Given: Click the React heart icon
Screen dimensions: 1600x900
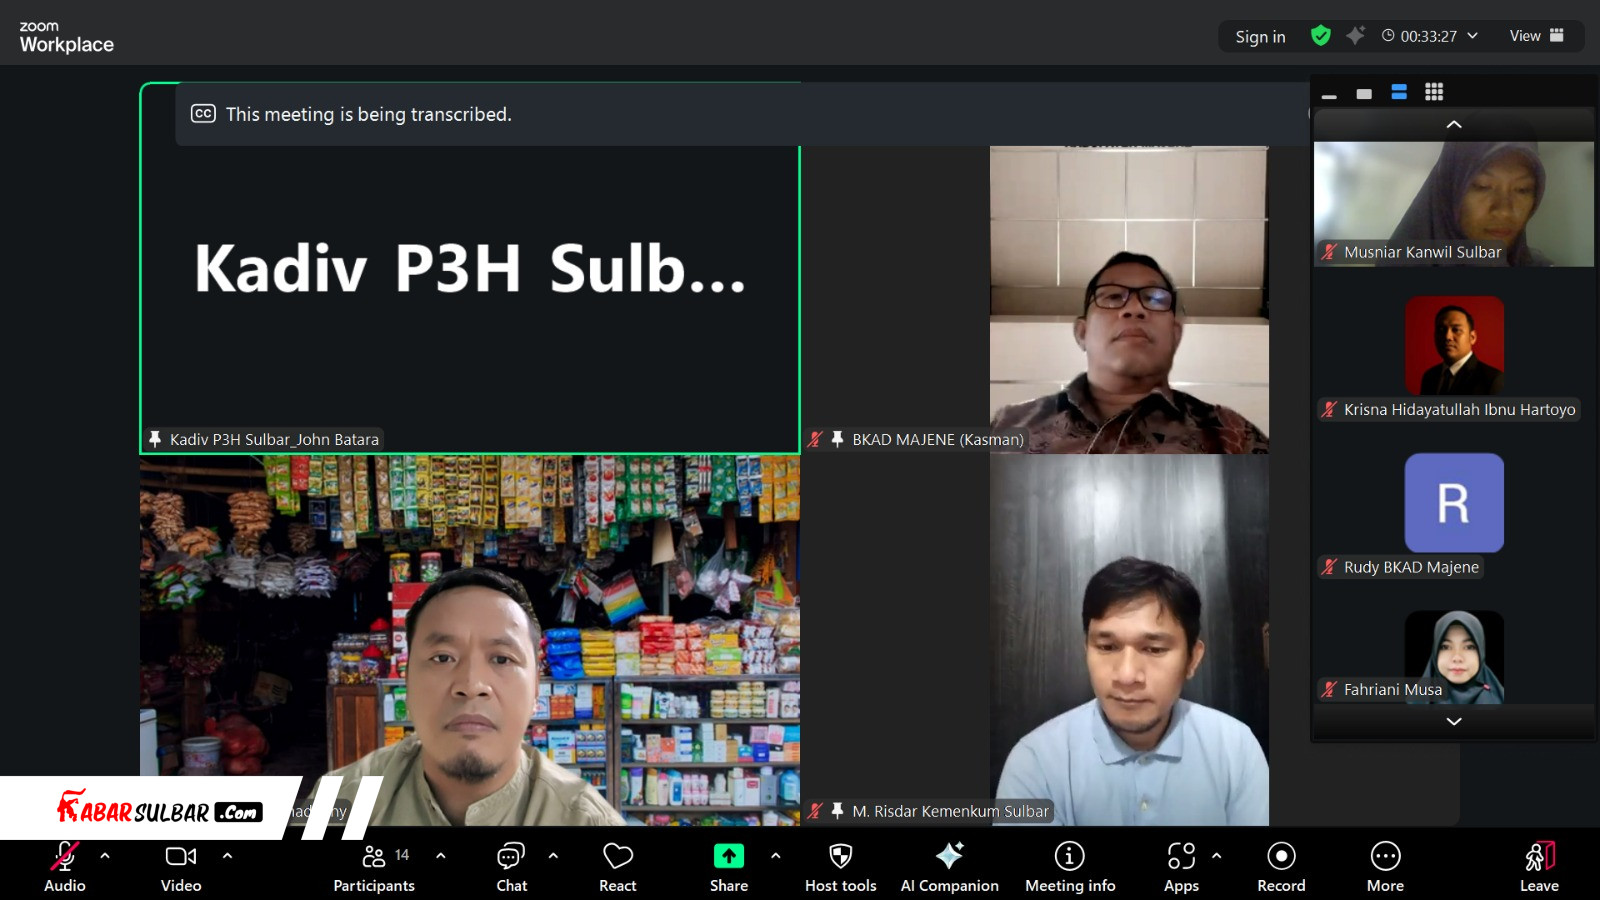Looking at the screenshot, I should pos(617,857).
